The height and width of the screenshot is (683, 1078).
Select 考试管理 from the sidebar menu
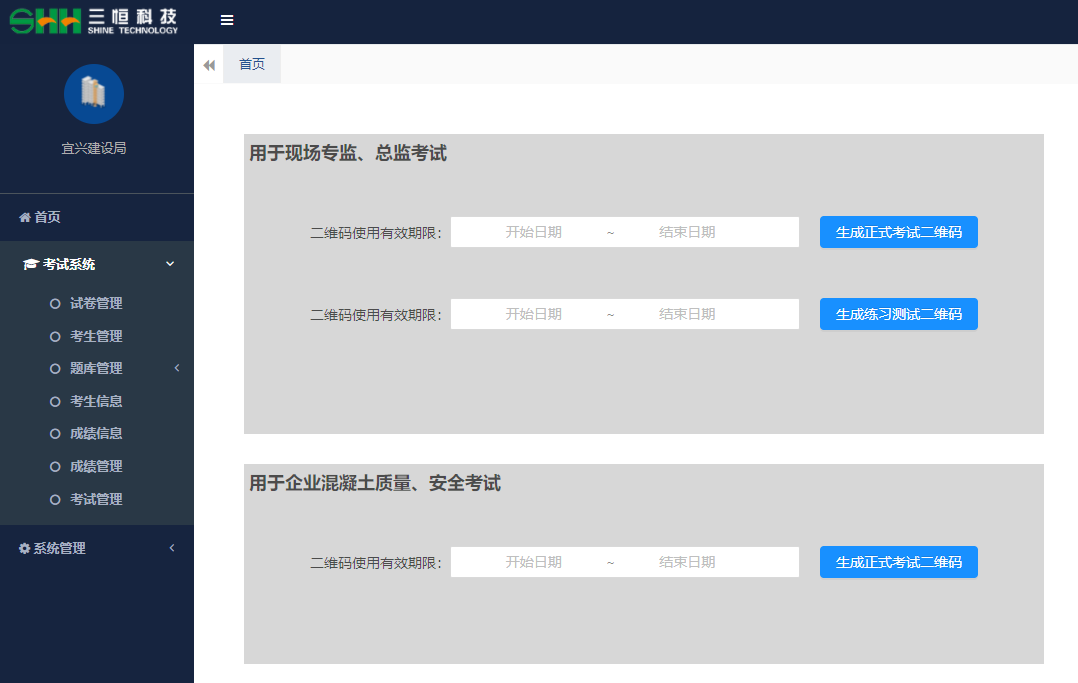point(96,499)
